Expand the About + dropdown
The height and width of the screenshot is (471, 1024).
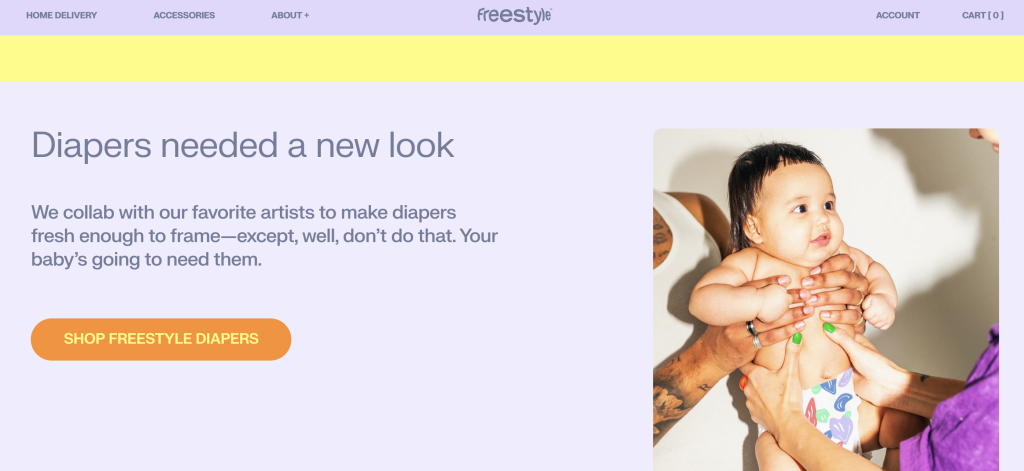tap(290, 15)
